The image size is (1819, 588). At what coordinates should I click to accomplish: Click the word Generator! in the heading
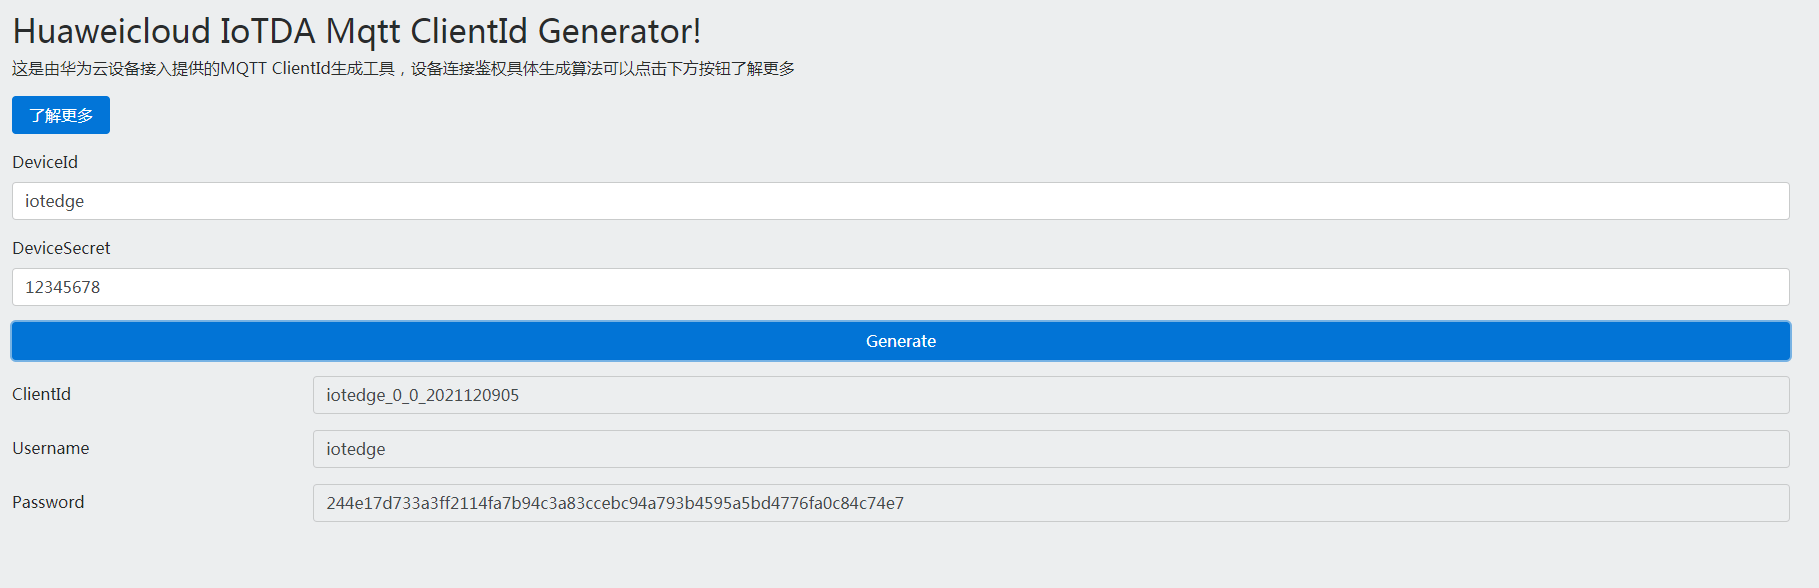point(619,32)
